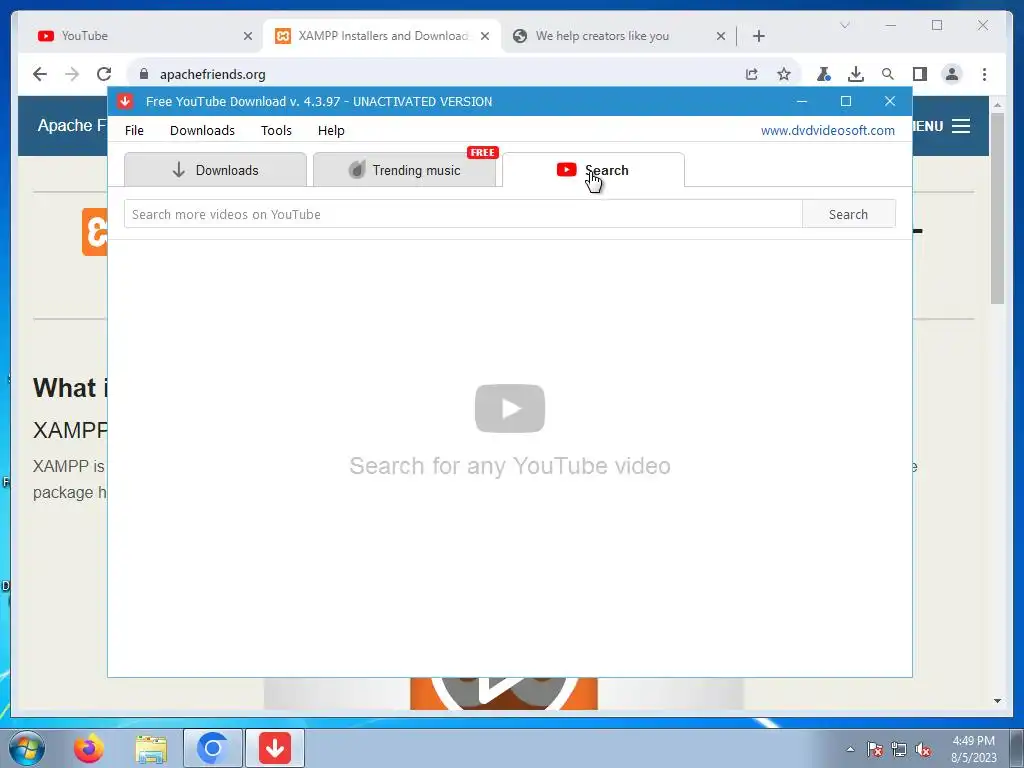
Task: Open the Windows Start menu
Action: 27,748
